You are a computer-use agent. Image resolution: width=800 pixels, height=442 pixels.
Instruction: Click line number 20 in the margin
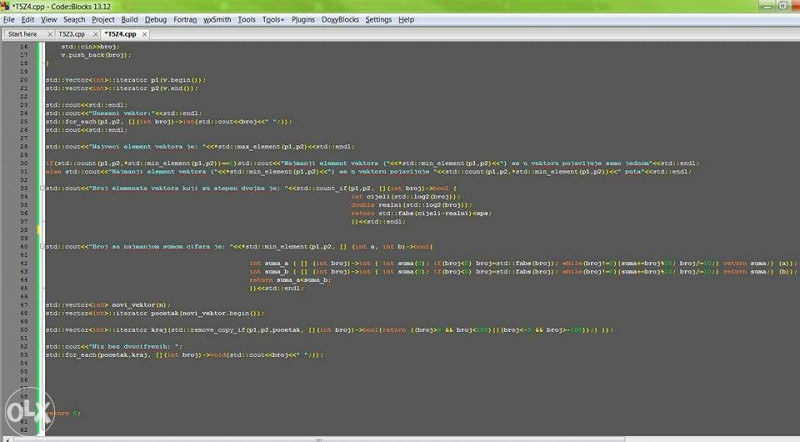click(24, 80)
